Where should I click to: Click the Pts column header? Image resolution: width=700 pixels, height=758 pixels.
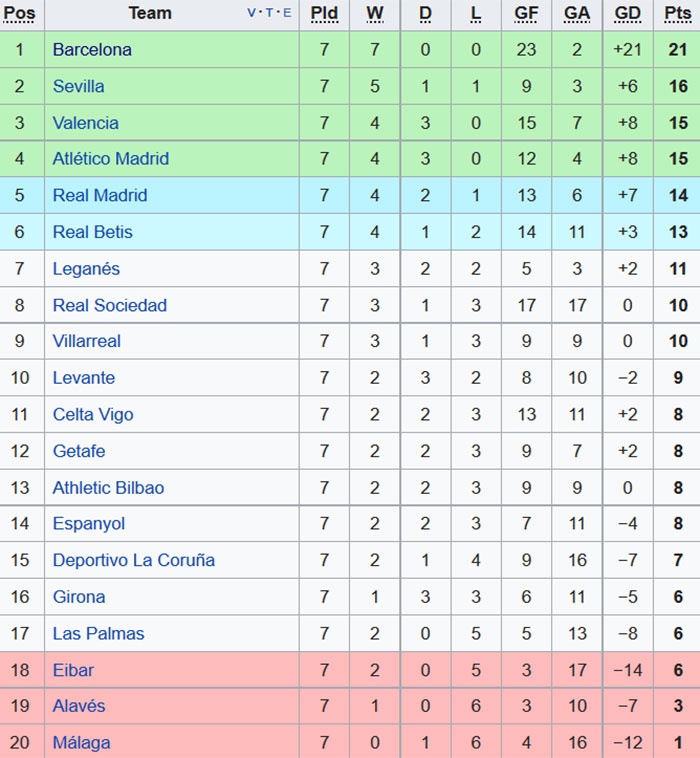point(677,13)
